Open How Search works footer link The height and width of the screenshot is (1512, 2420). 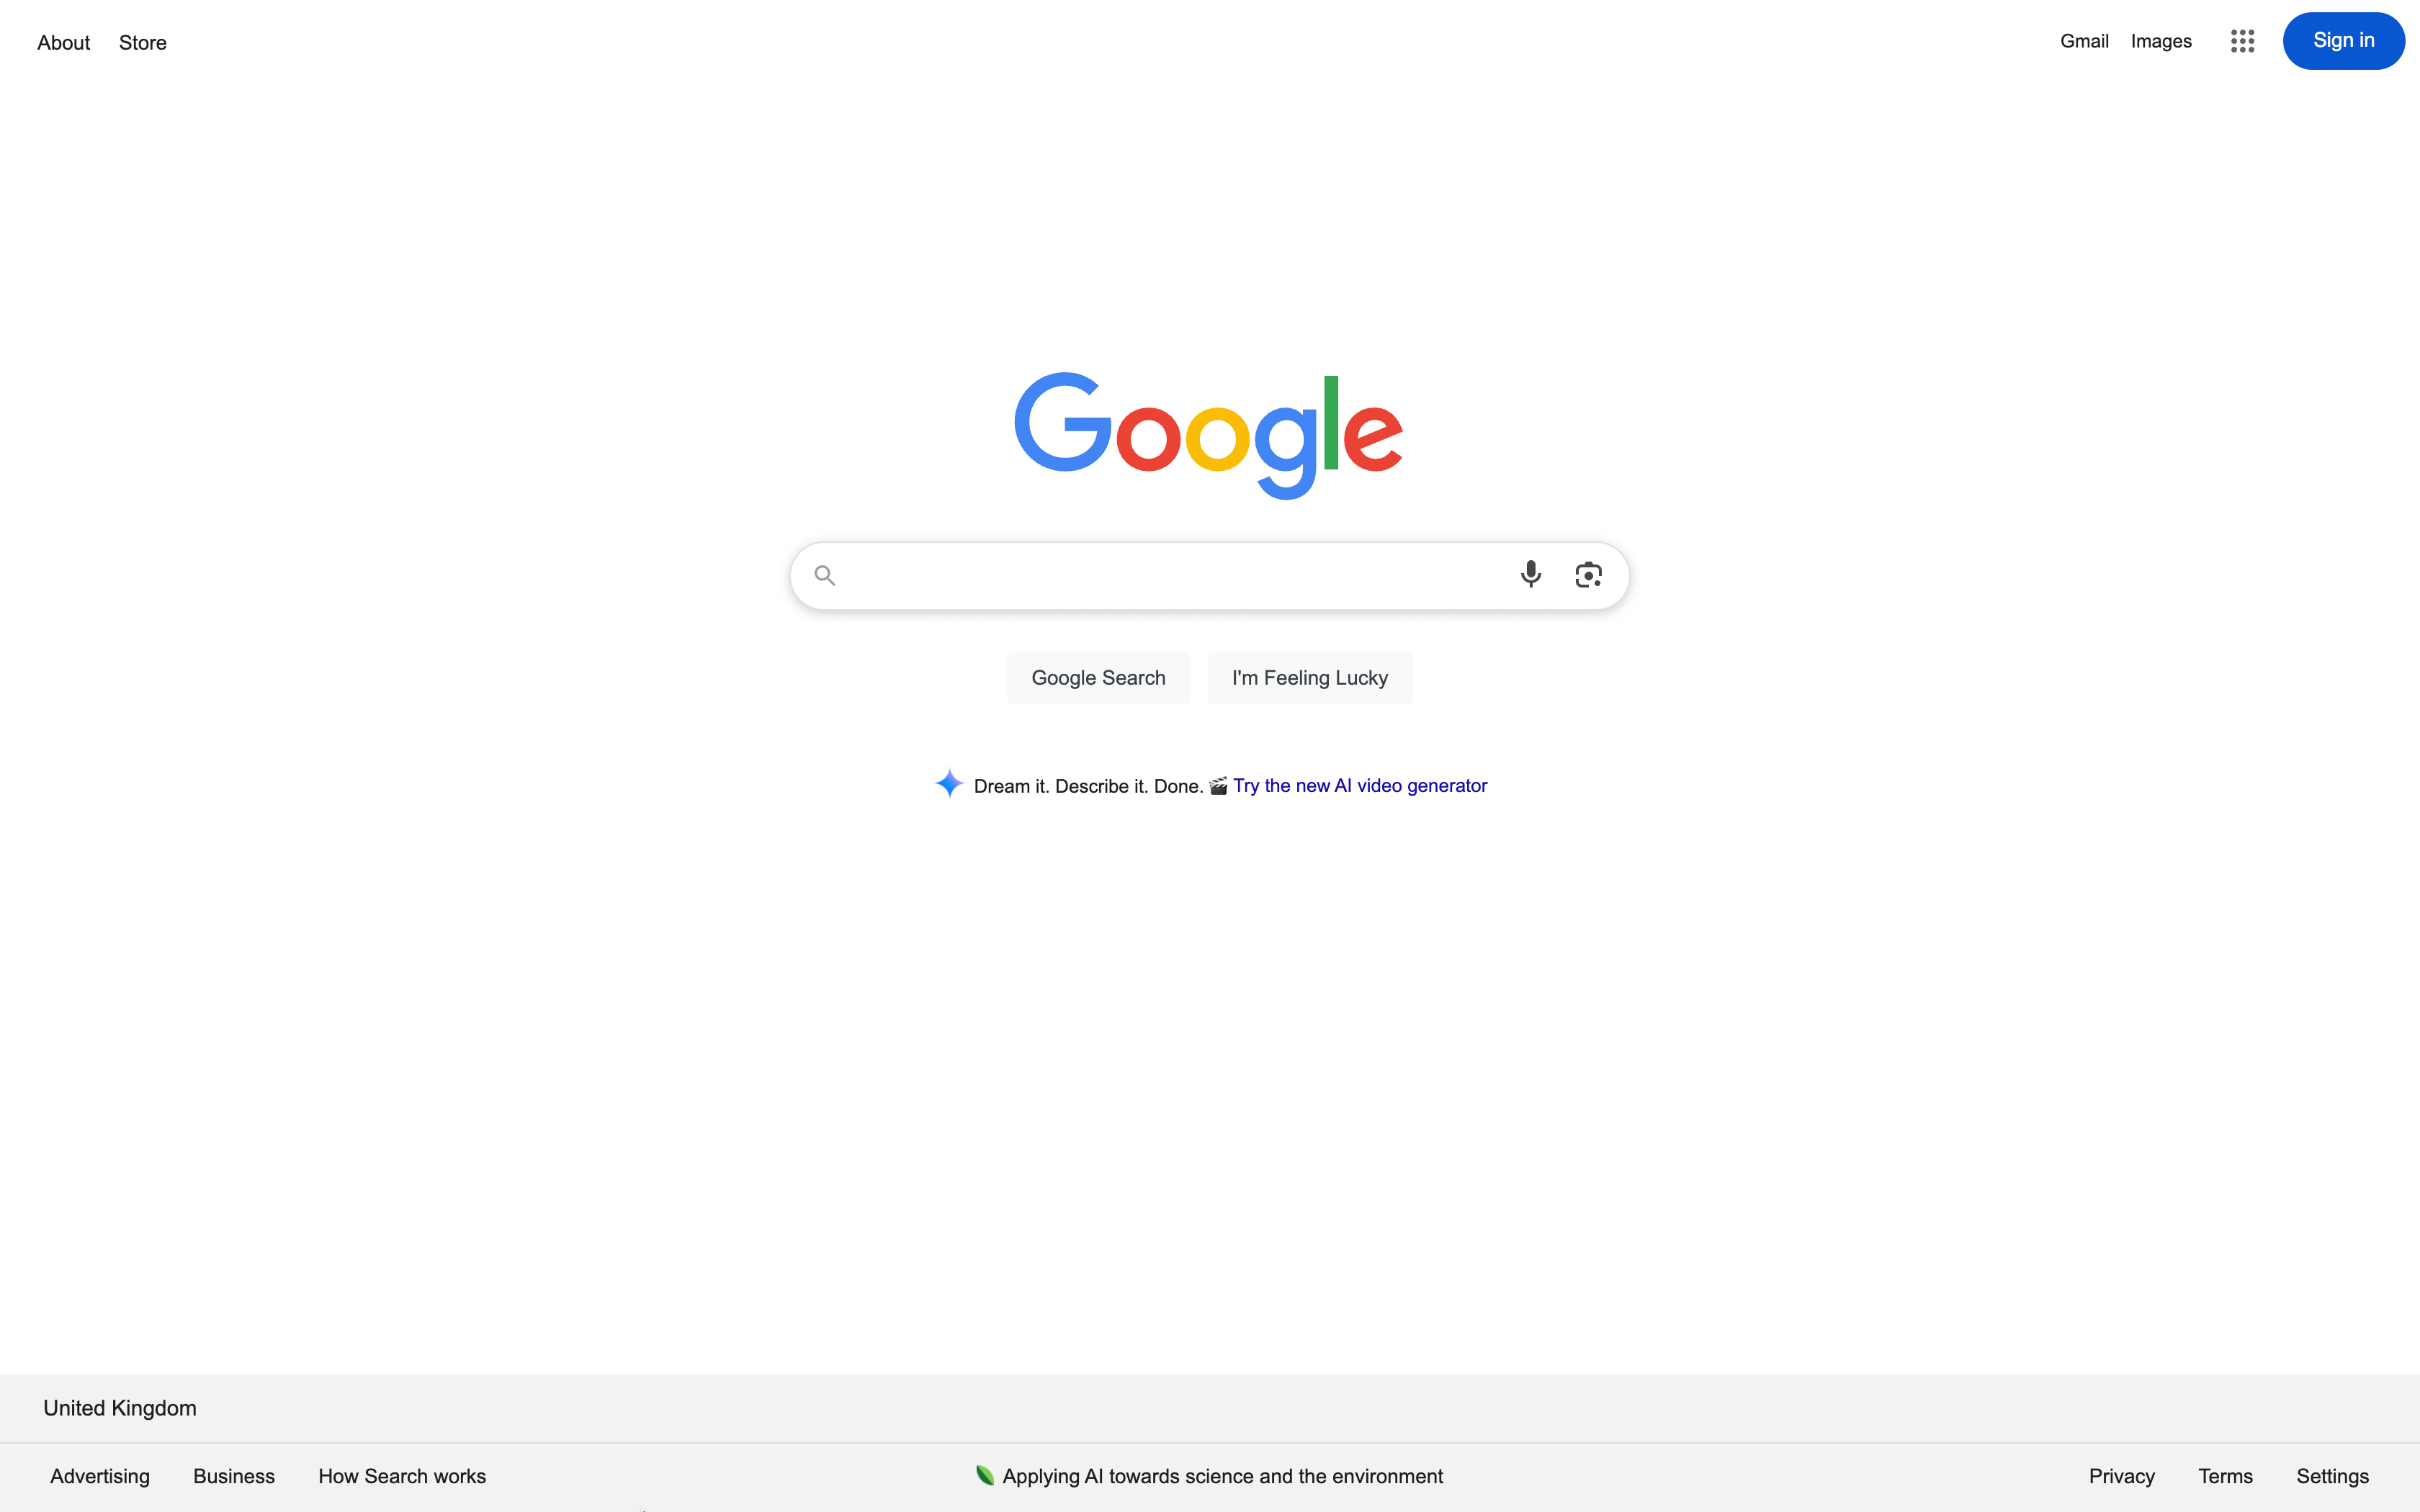(x=402, y=1476)
